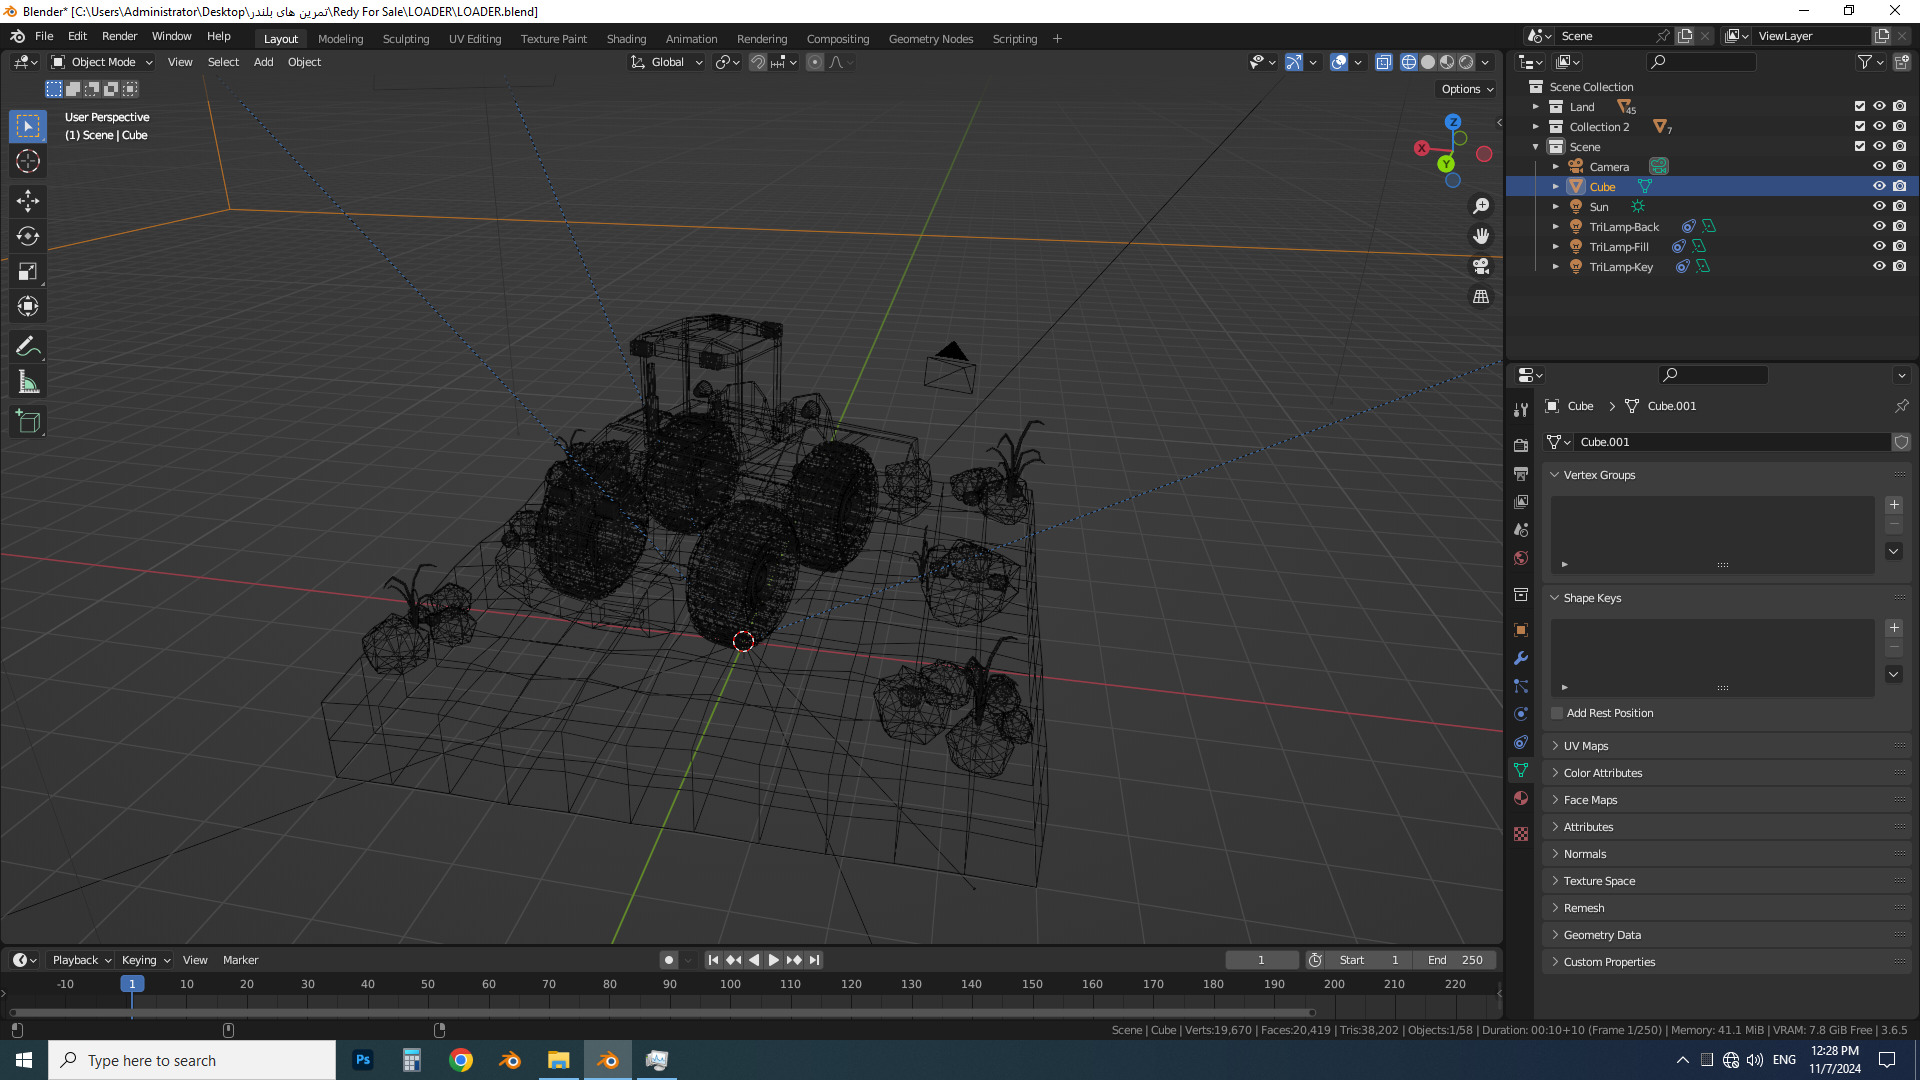Activate the Transform tool

(x=28, y=306)
